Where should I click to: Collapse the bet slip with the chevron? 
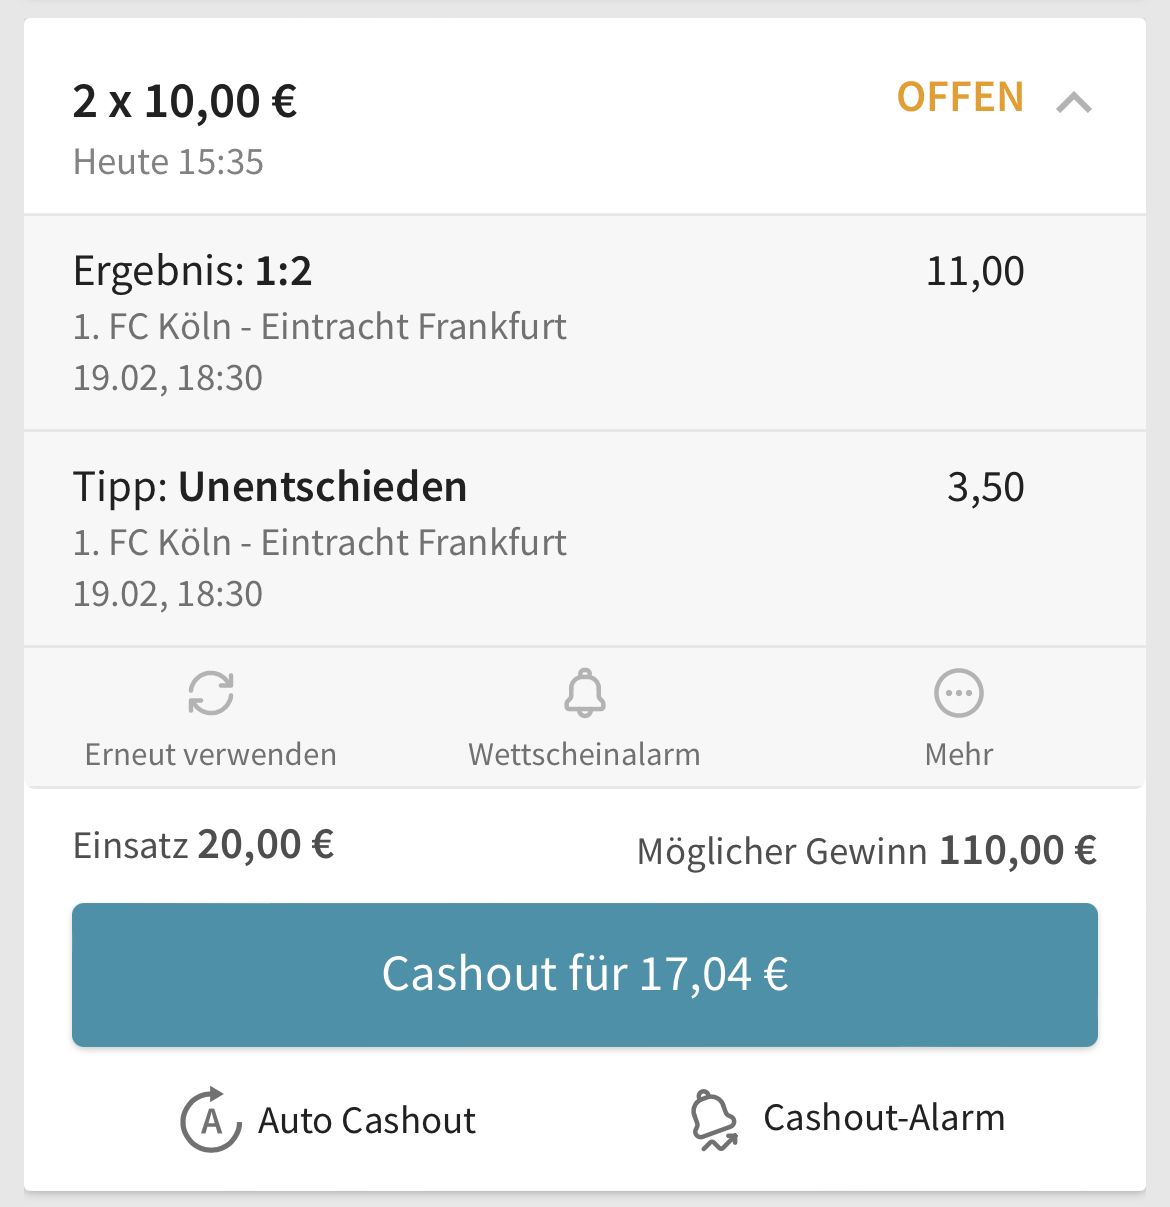tap(1074, 101)
